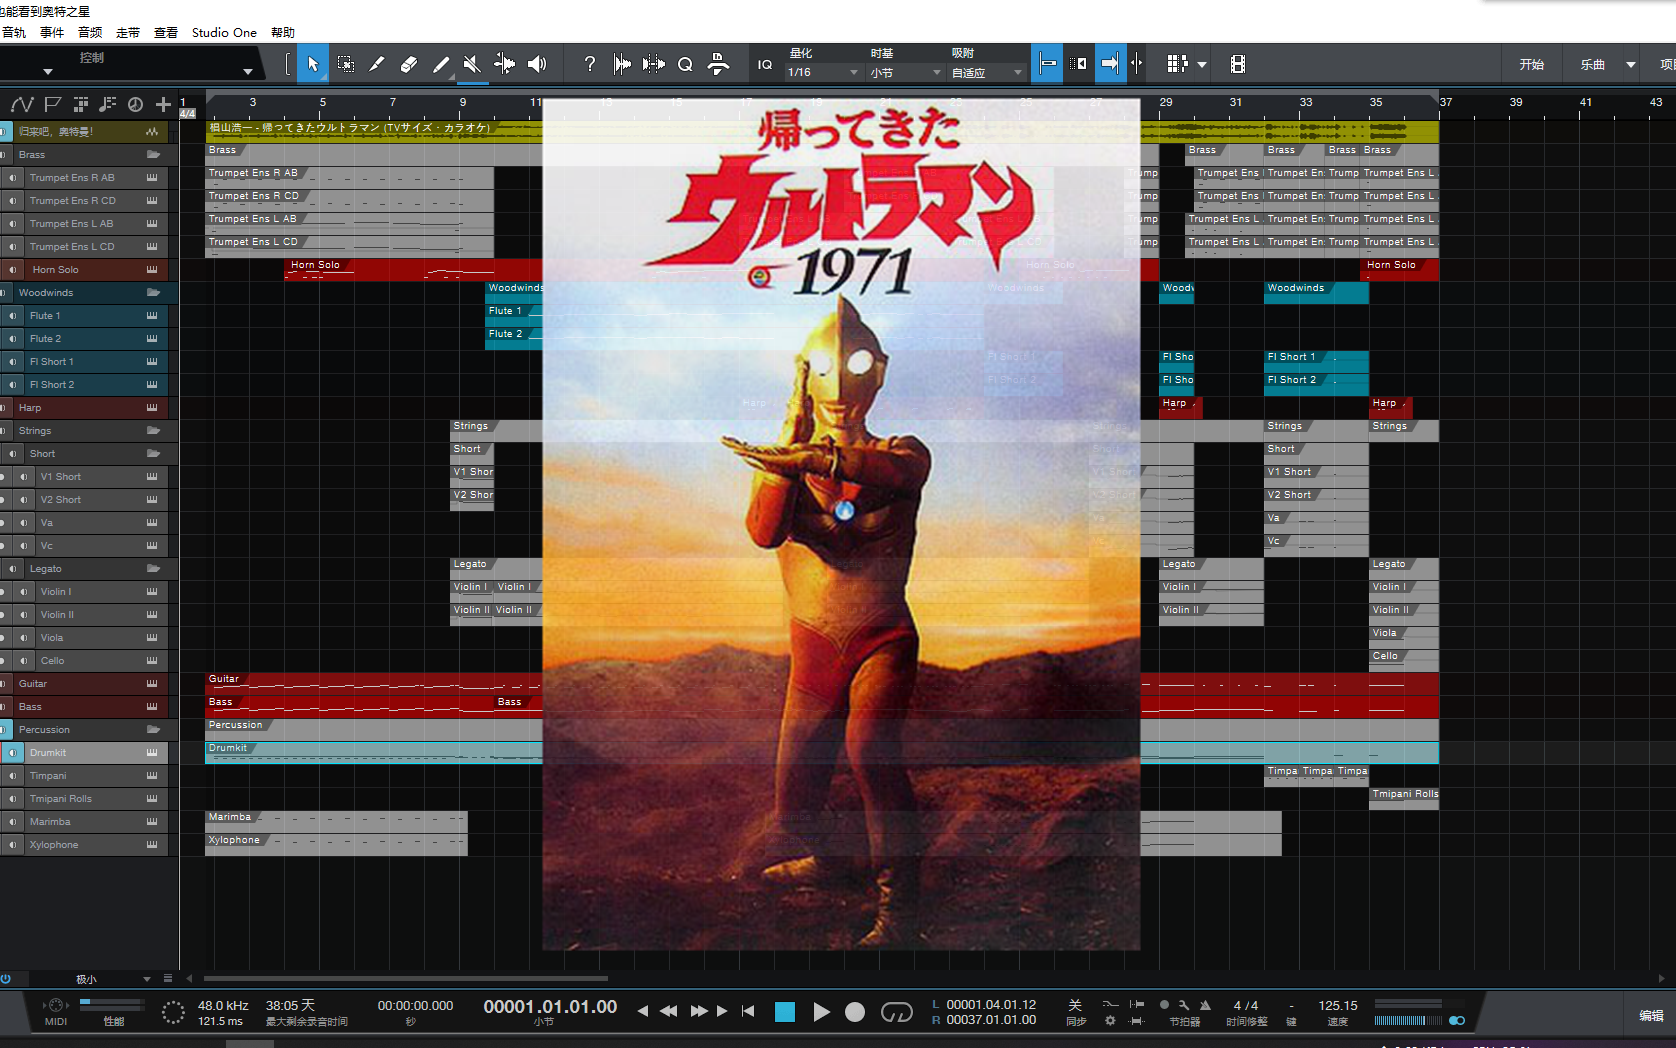Click the 125.15 tempo value
This screenshot has width=1676, height=1048.
[1338, 1005]
